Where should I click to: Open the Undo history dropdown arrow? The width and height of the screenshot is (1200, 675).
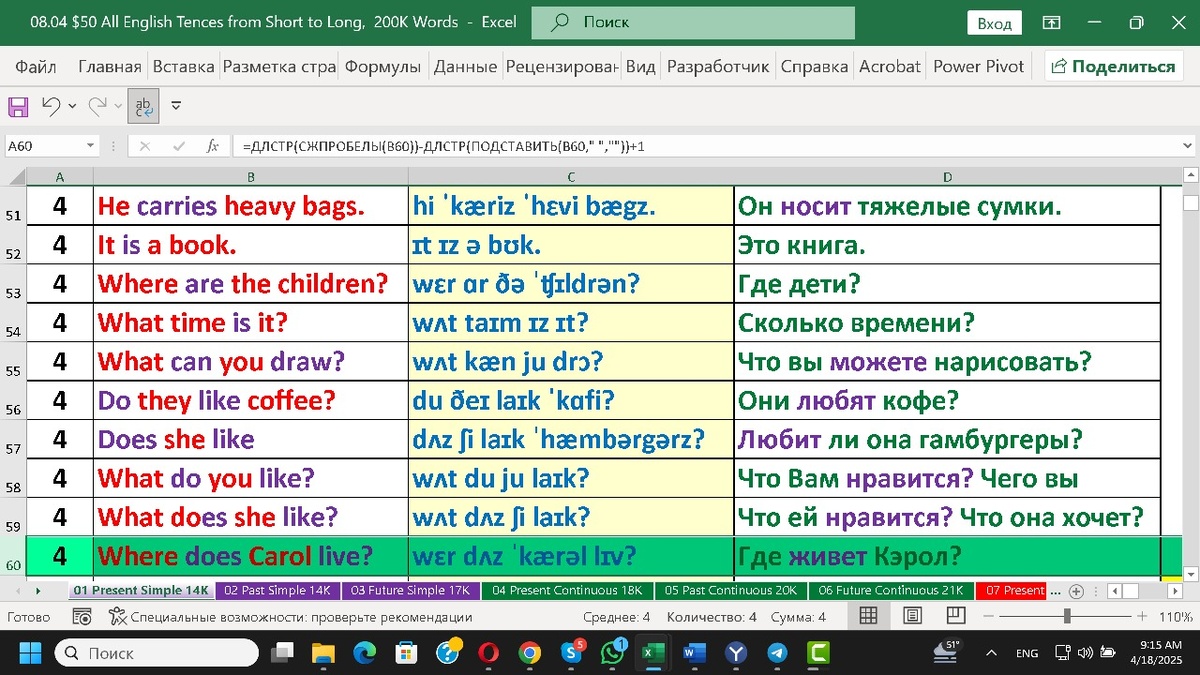coord(73,105)
